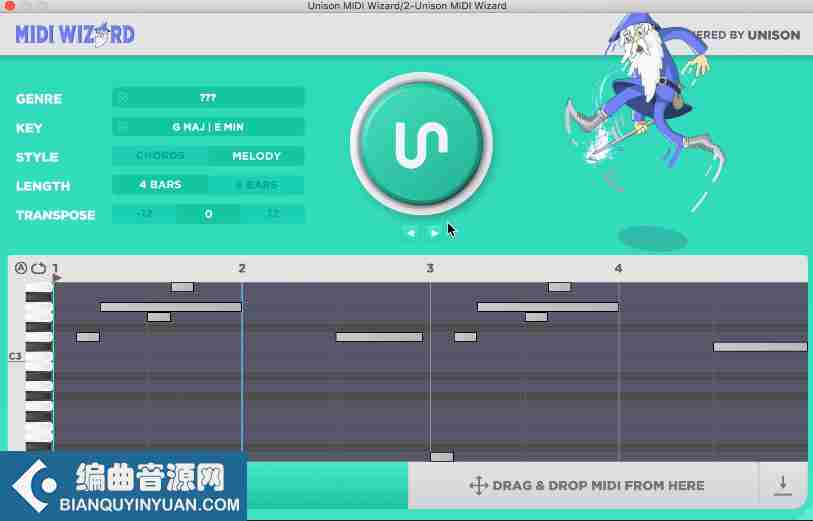Select the highest short note in bar 3
The width and height of the screenshot is (813, 521).
click(559, 287)
